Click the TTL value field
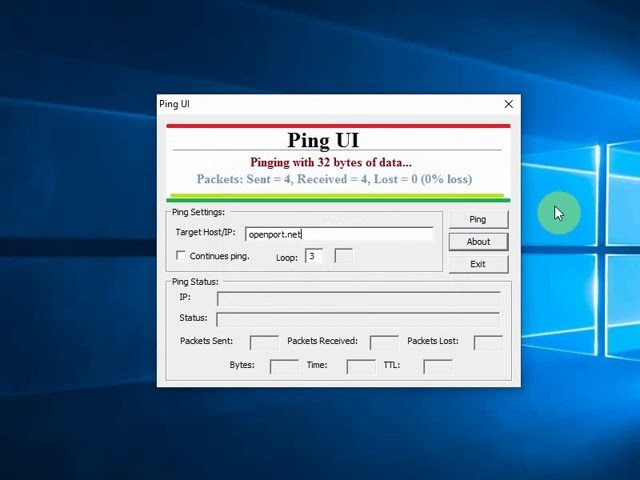640x480 pixels. click(438, 366)
